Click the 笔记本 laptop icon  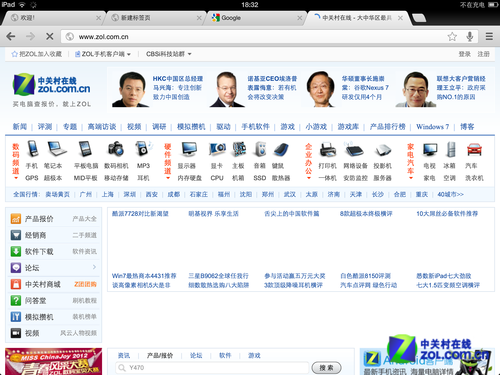pyautogui.click(x=56, y=148)
